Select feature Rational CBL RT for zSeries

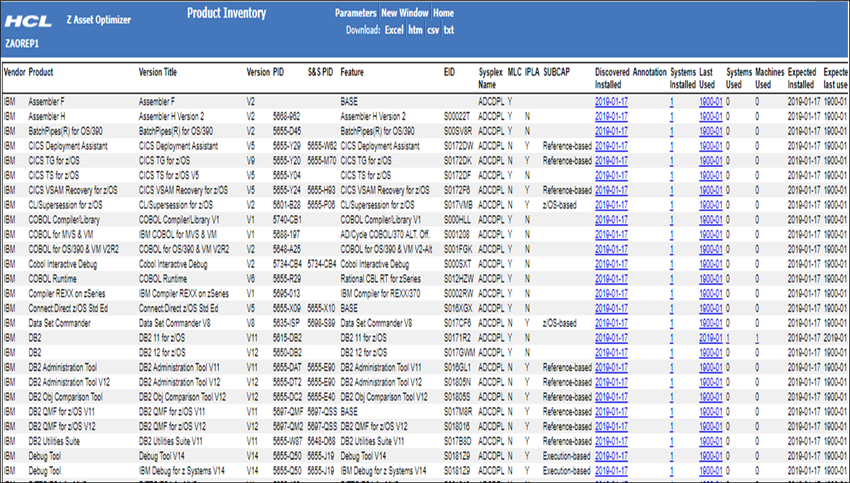381,279
